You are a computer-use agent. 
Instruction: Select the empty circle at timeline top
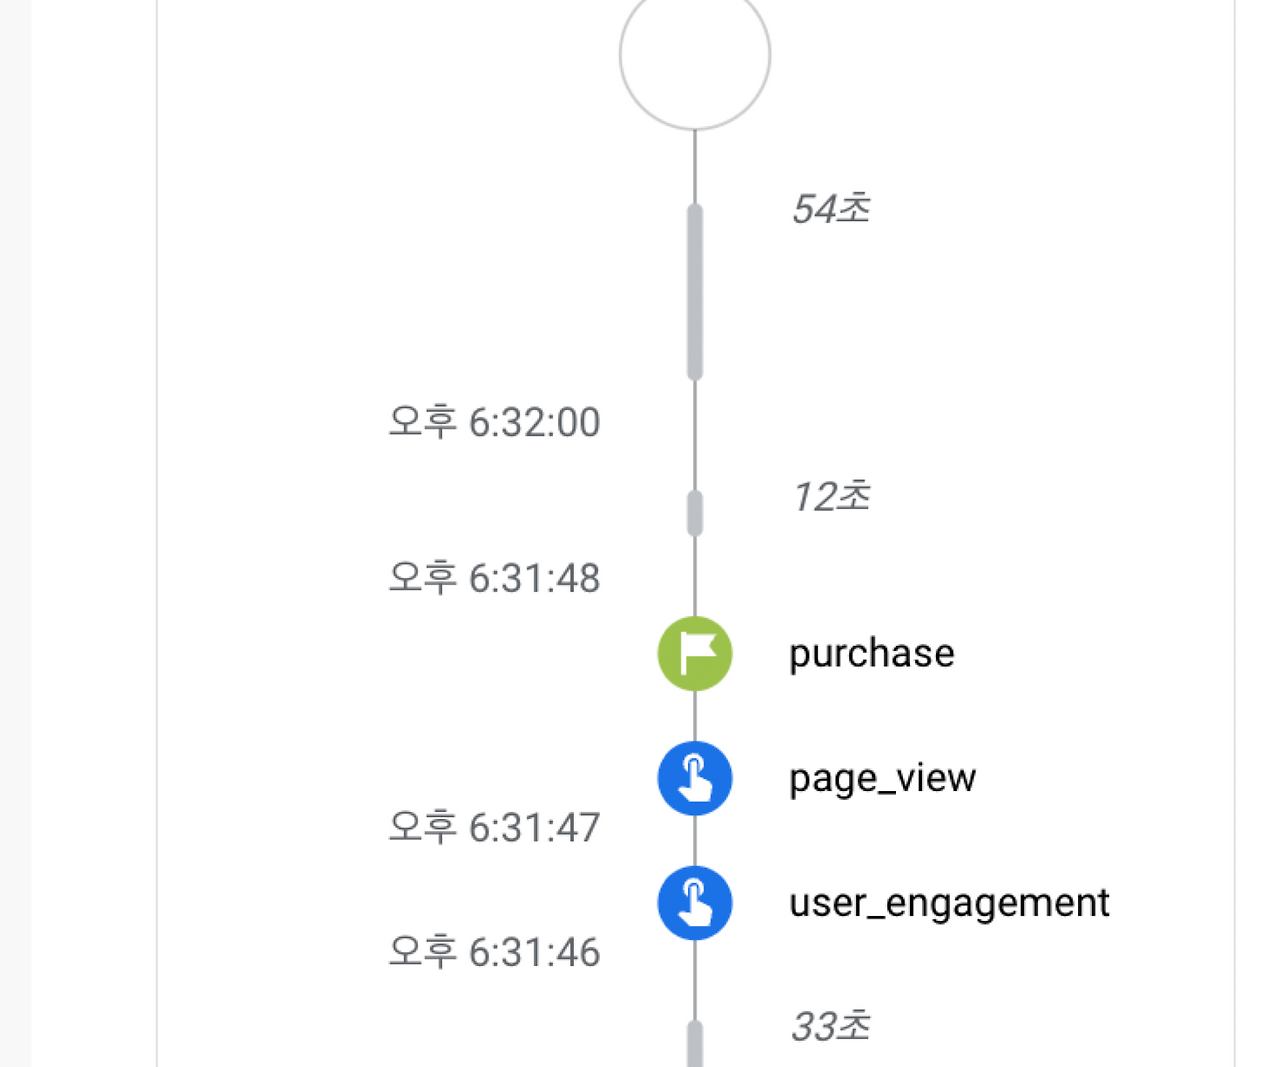point(695,56)
